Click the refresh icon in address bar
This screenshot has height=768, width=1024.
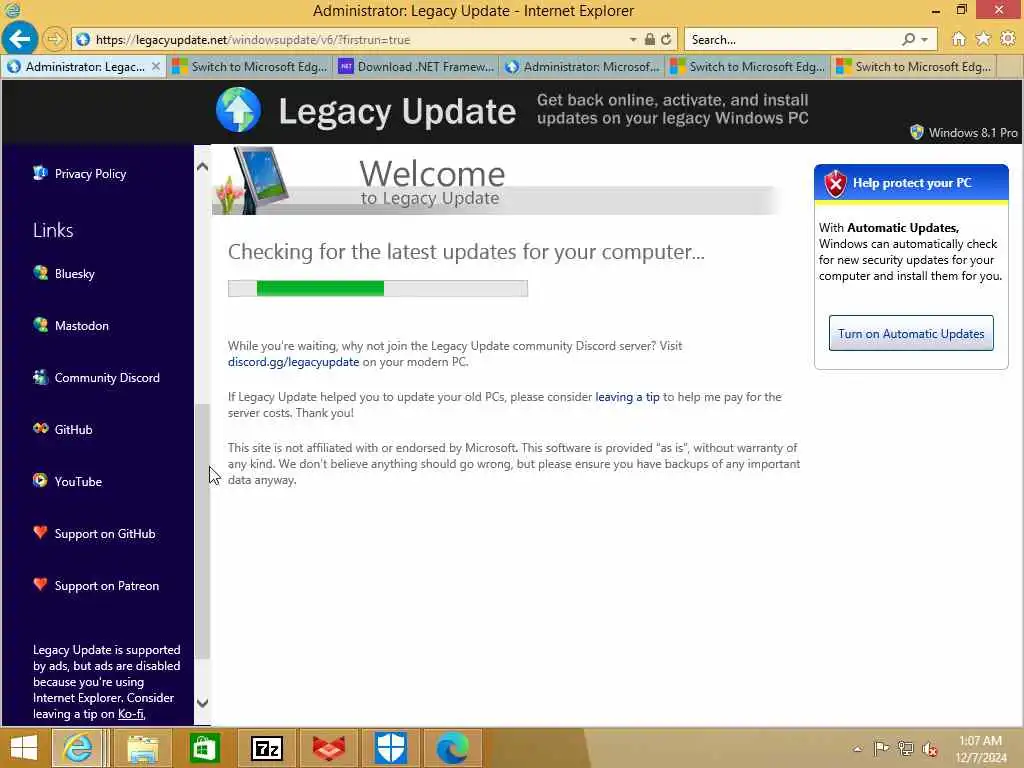[x=666, y=40]
